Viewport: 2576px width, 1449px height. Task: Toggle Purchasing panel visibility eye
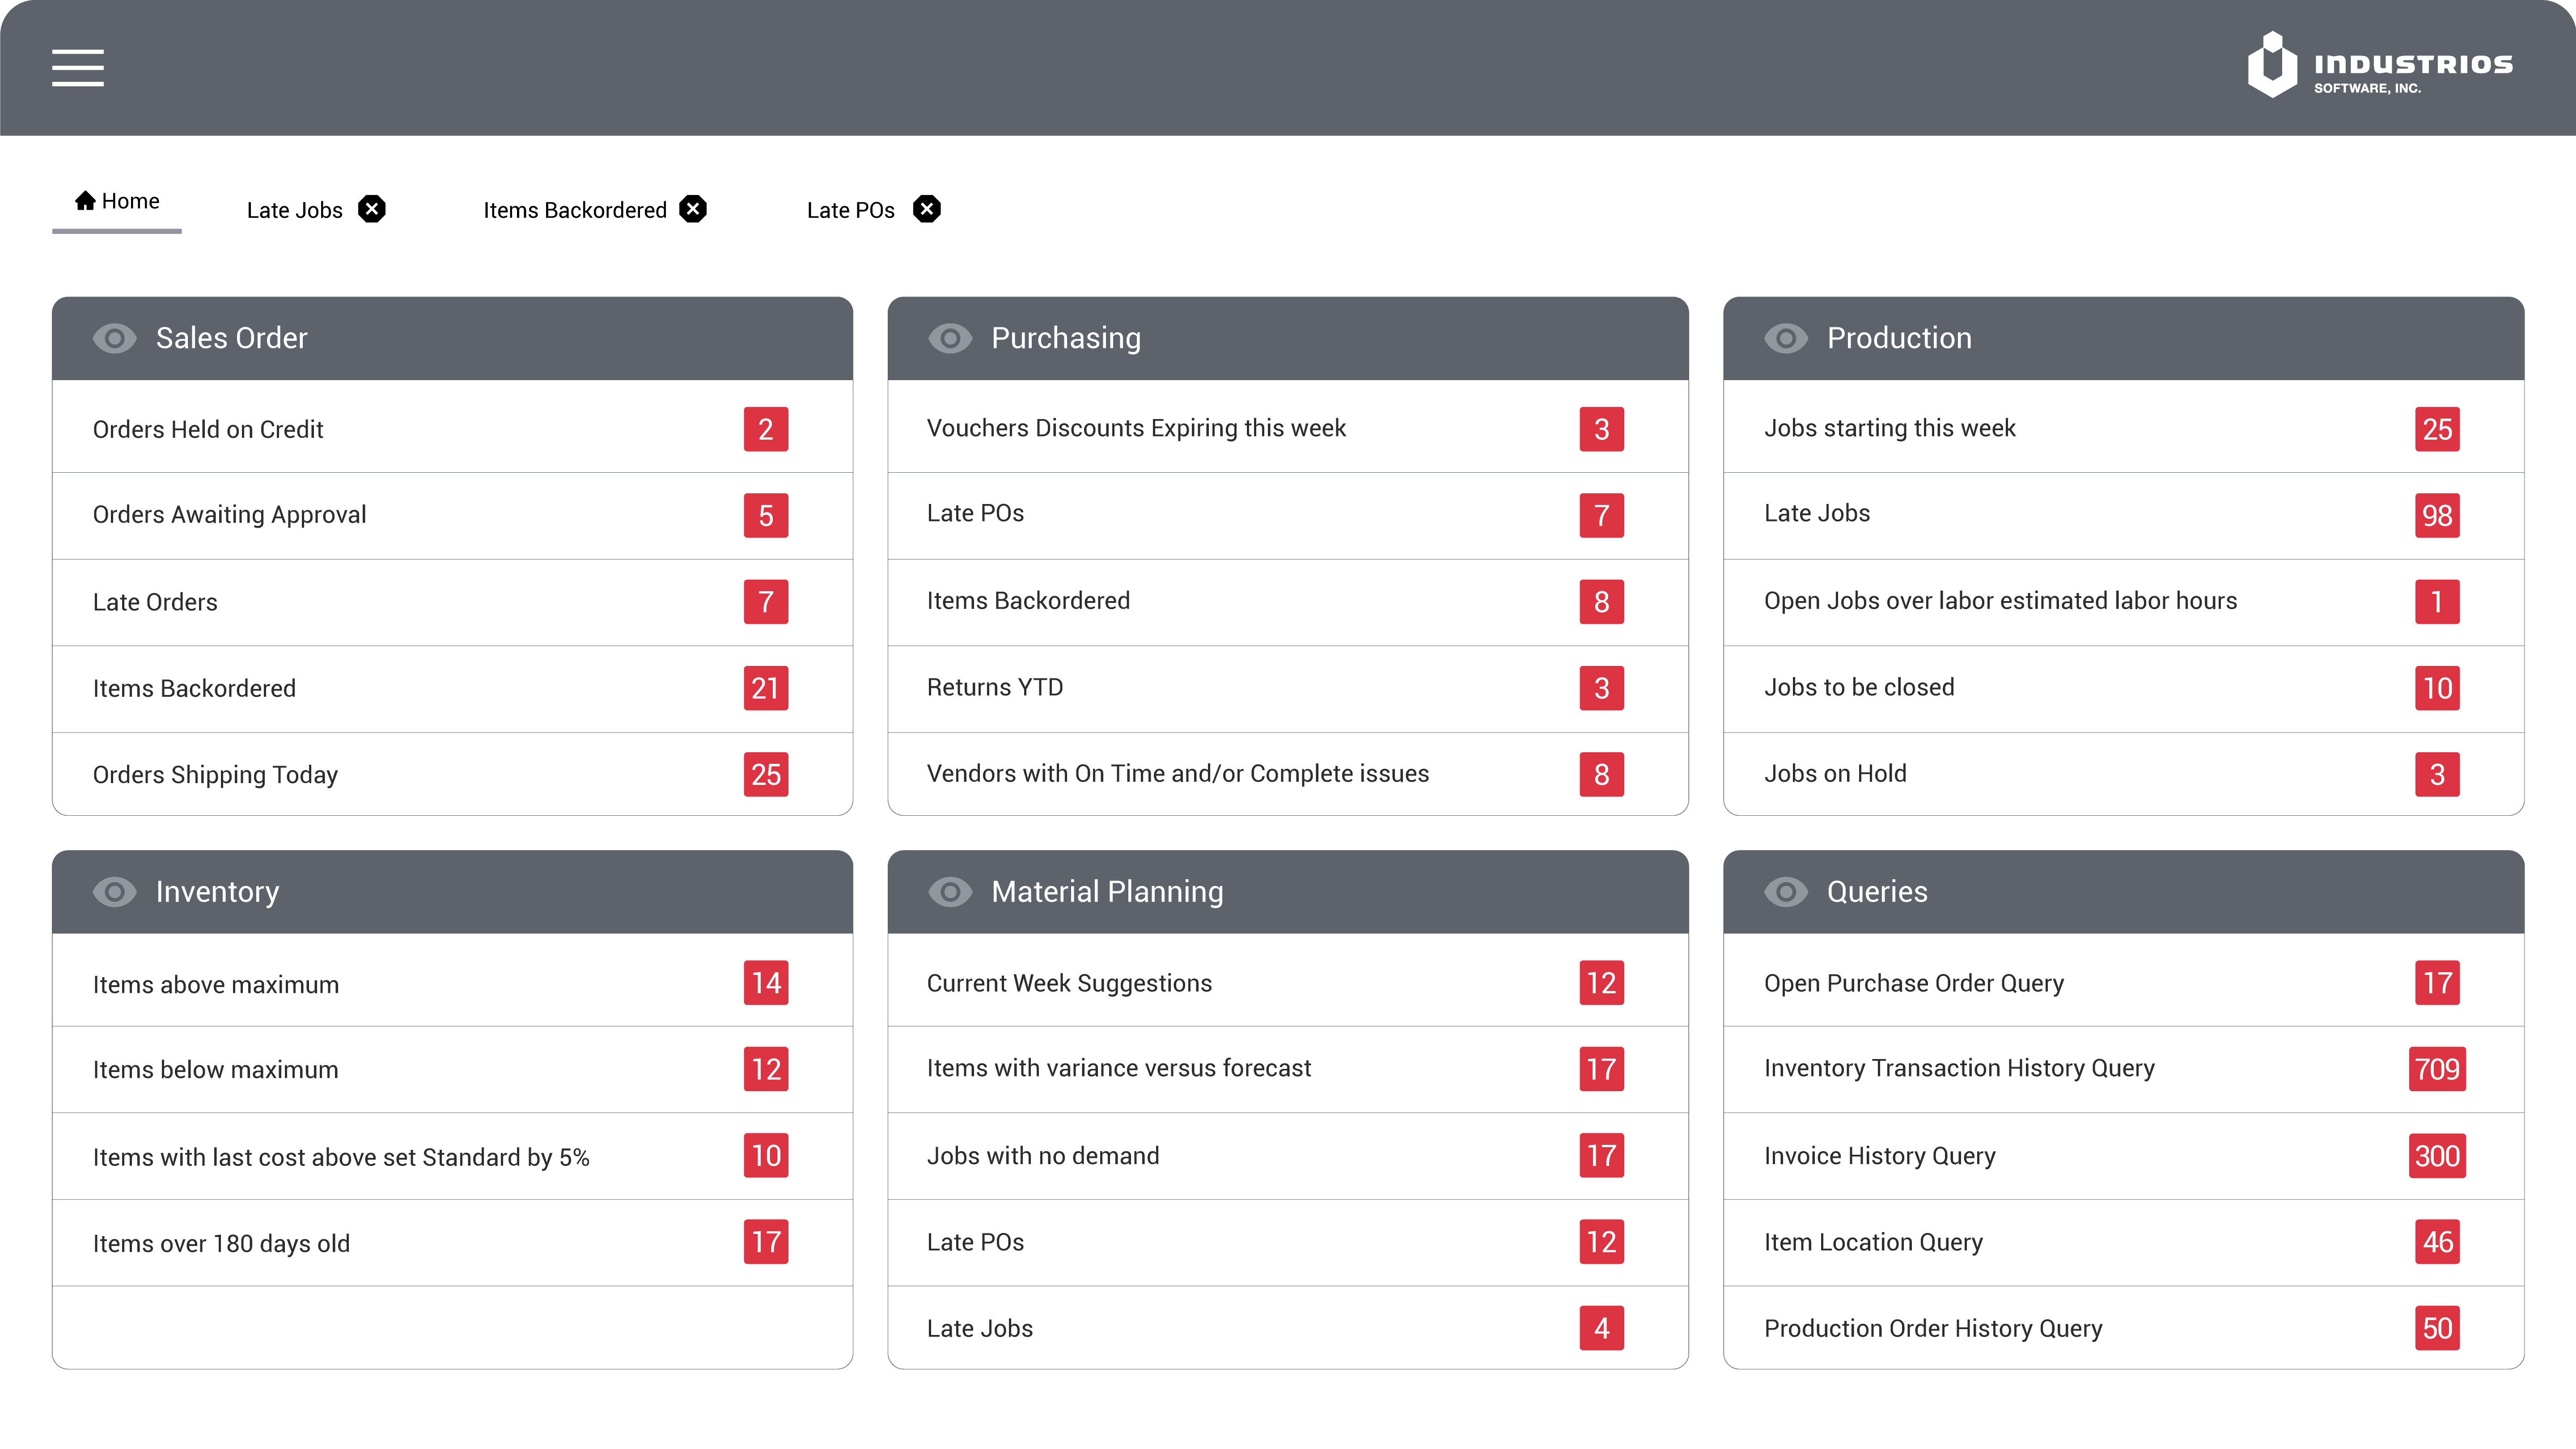[950, 338]
